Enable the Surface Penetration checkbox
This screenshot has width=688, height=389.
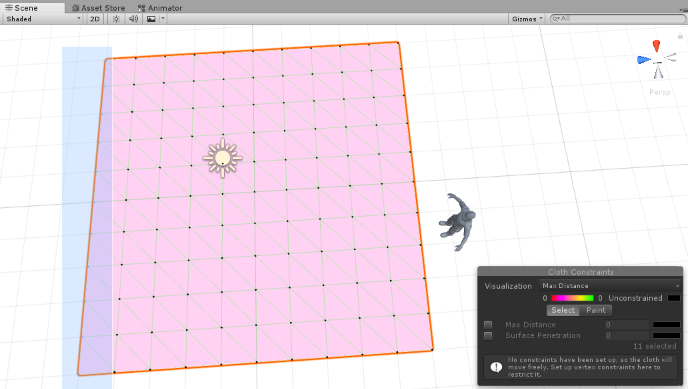coord(488,336)
